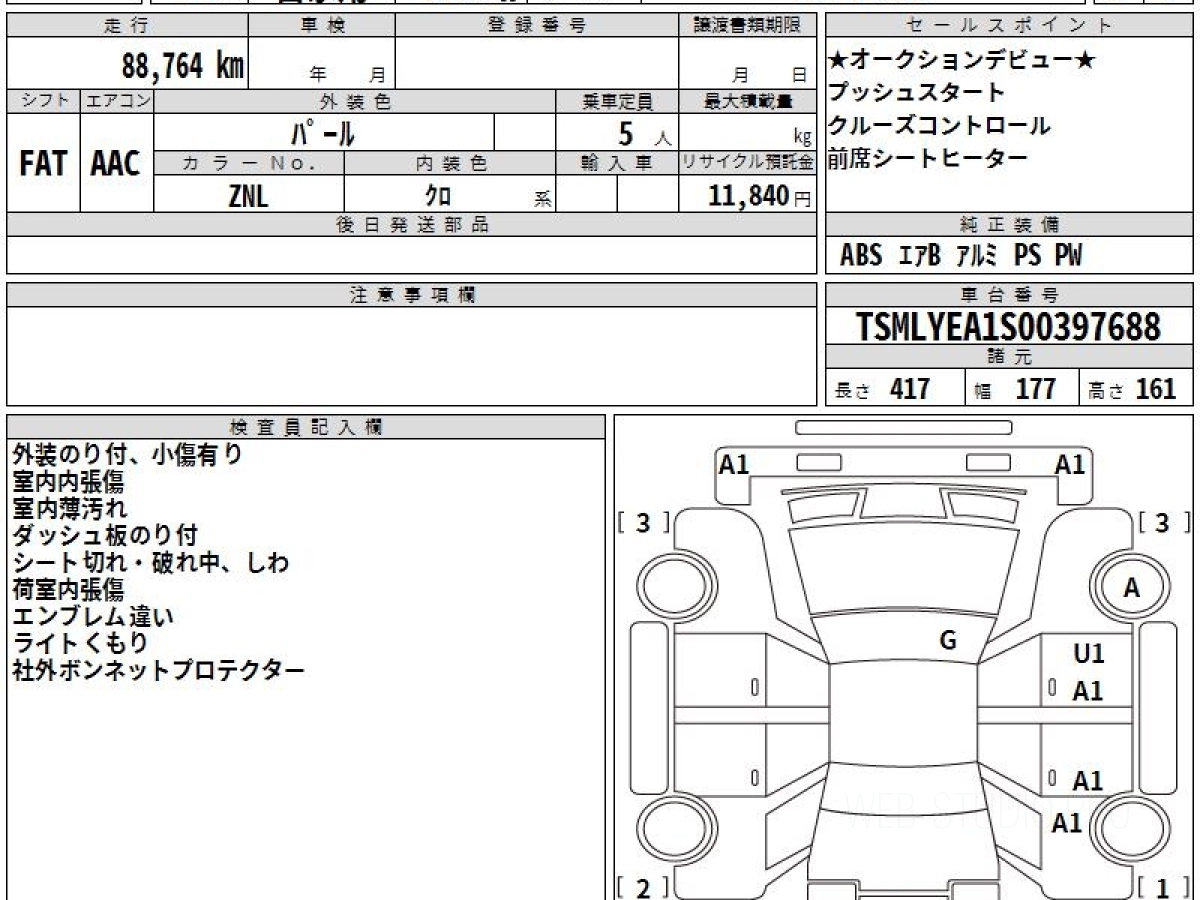Select the 幅 177 dimension
1200x900 pixels.
pyautogui.click(x=1016, y=389)
